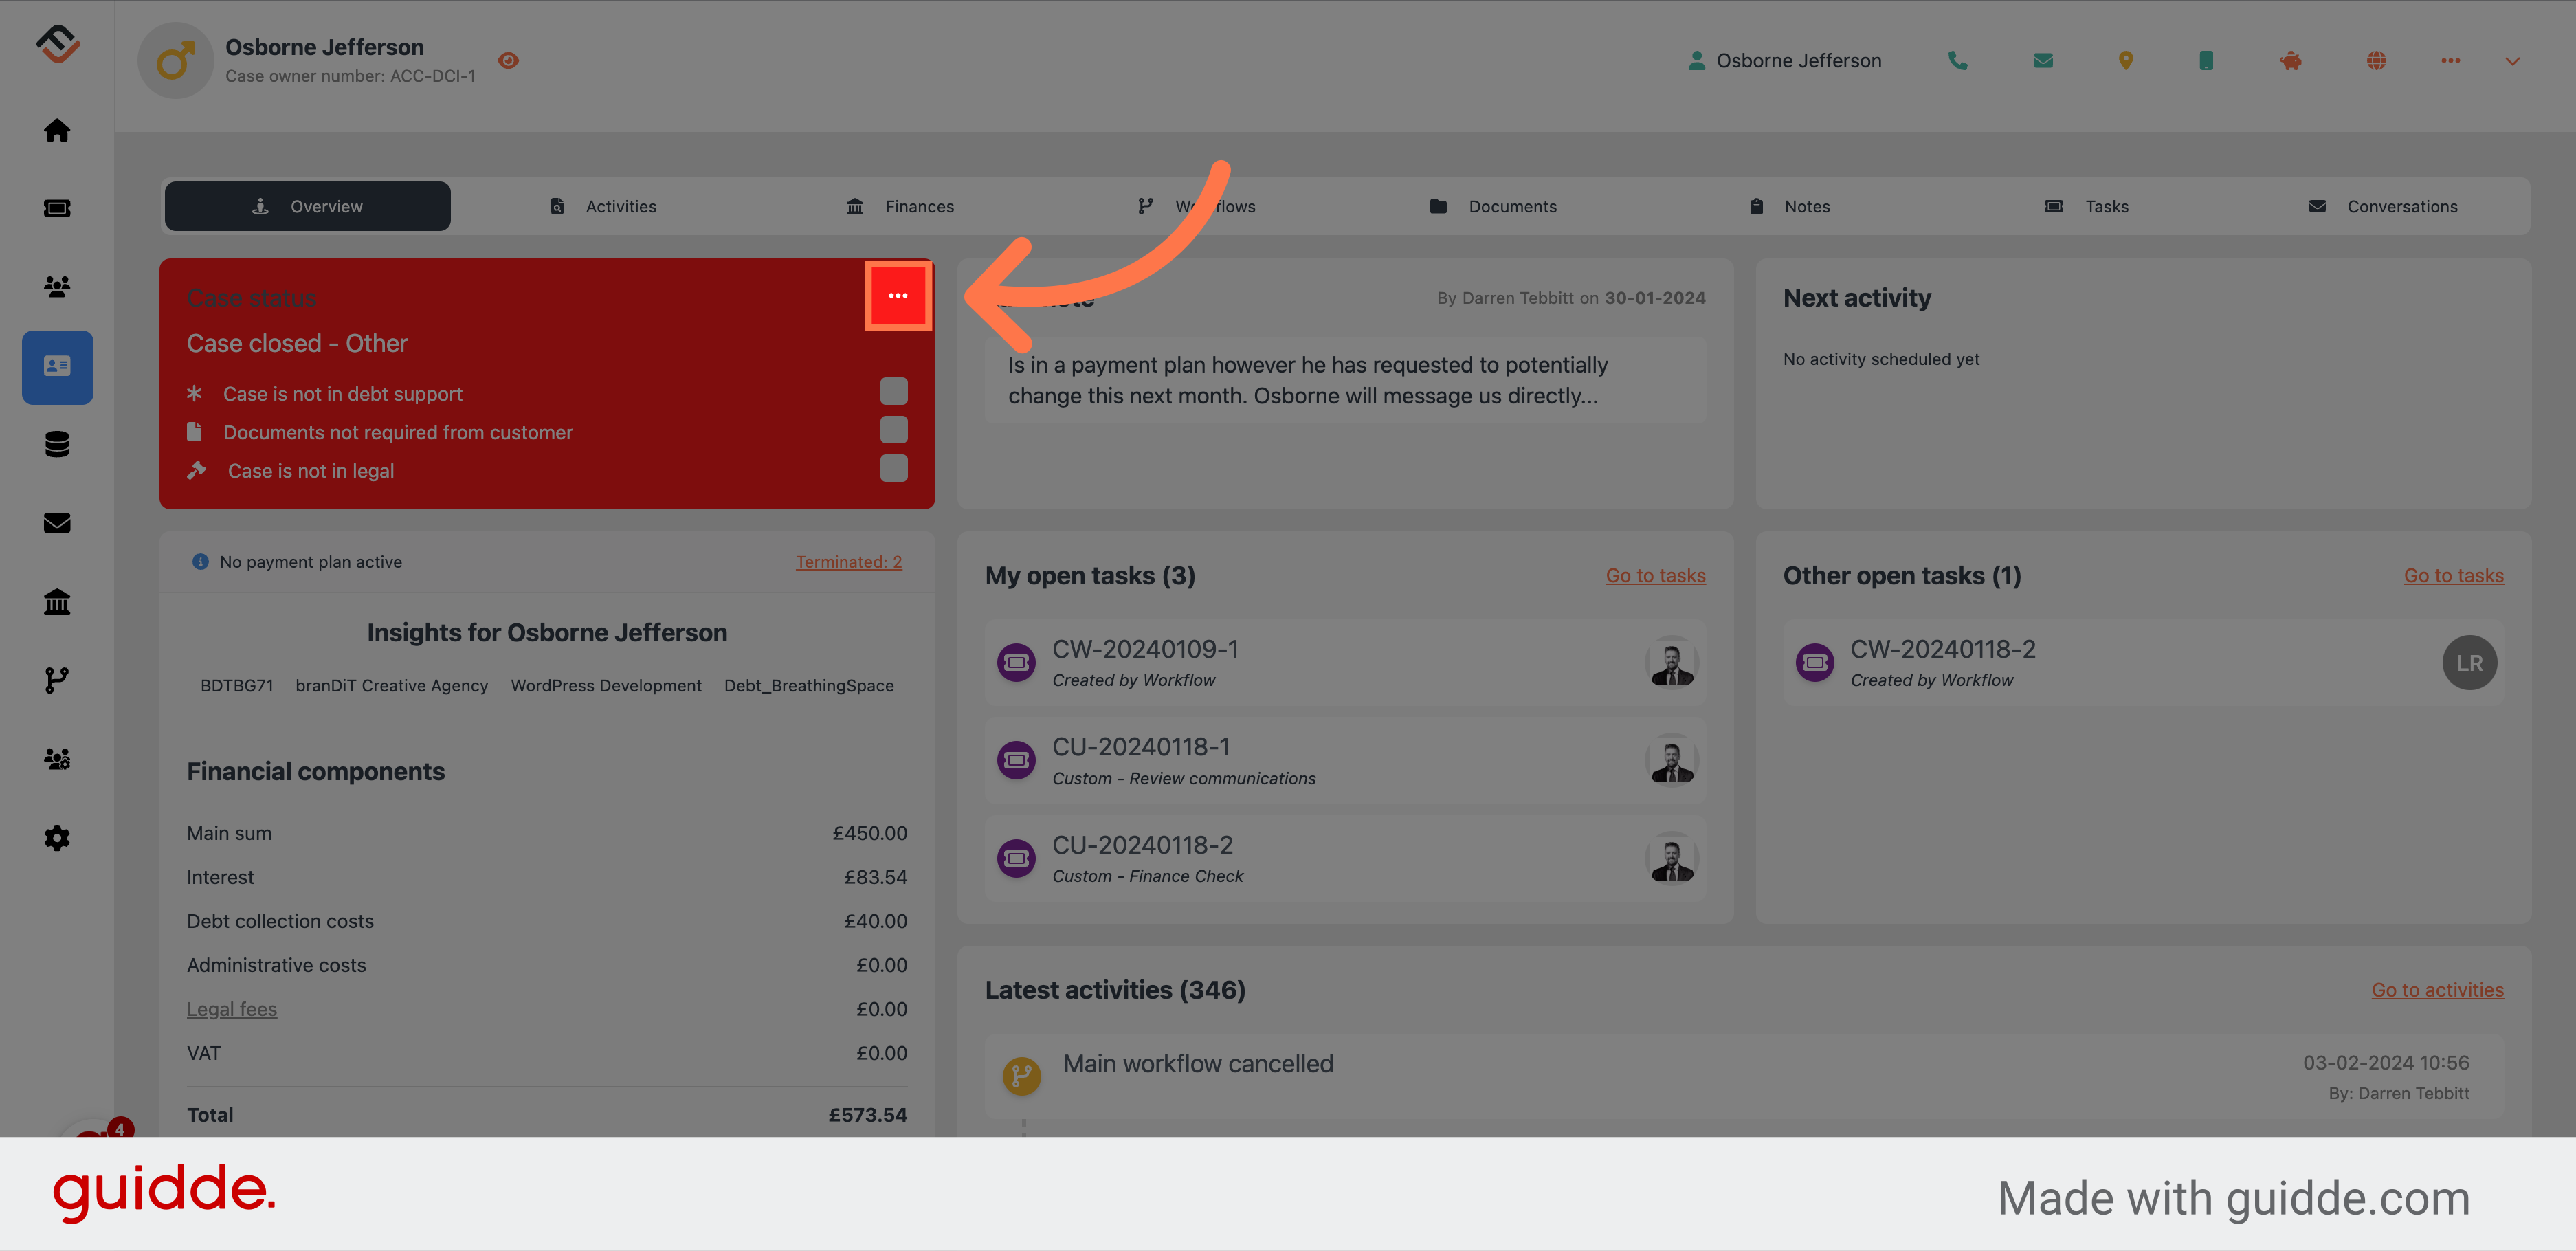Open the home dashboard icon
Viewport: 2576px width, 1251px height.
coord(58,130)
